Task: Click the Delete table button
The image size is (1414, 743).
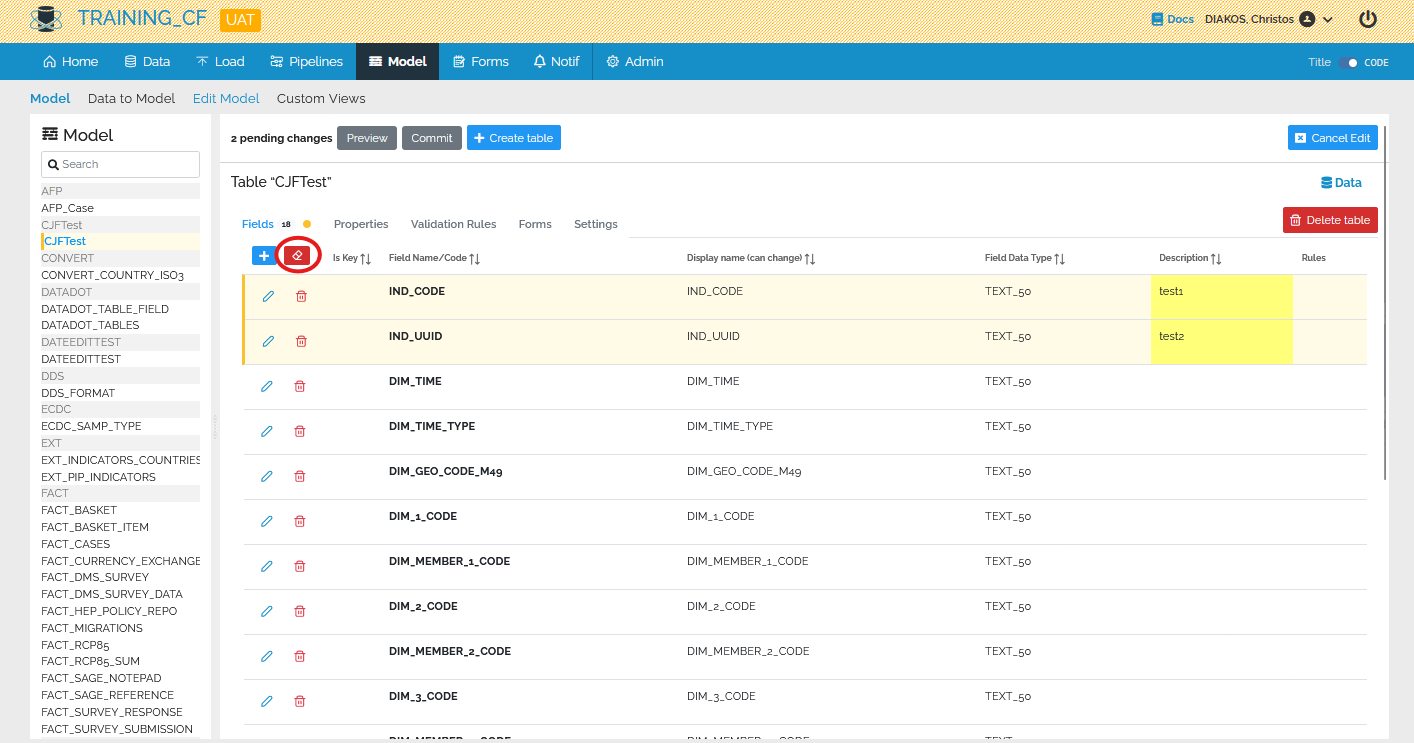Action: [x=1329, y=220]
